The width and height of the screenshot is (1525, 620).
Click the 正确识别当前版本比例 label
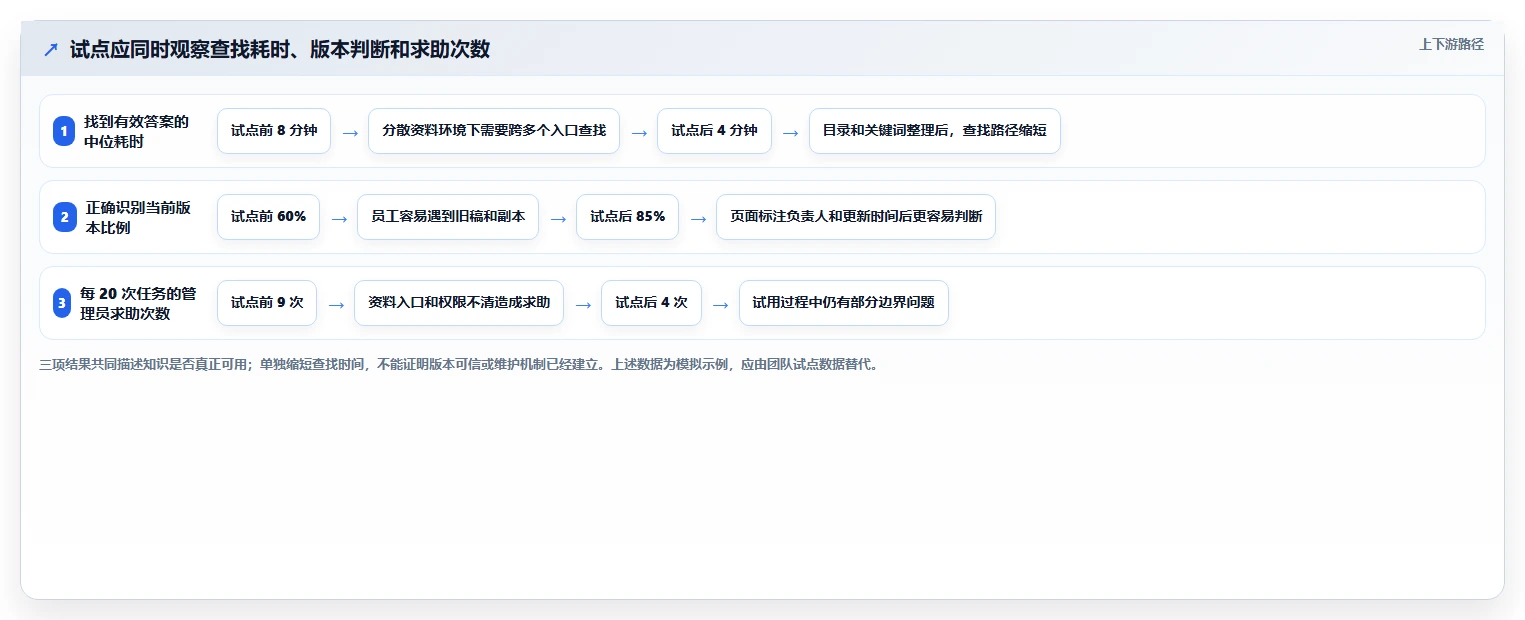pos(138,217)
